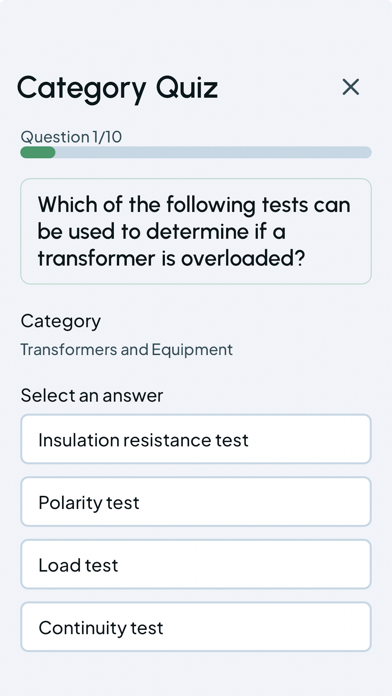Tap the answer box mentioning load
This screenshot has height=696, width=392.
pyautogui.click(x=196, y=564)
